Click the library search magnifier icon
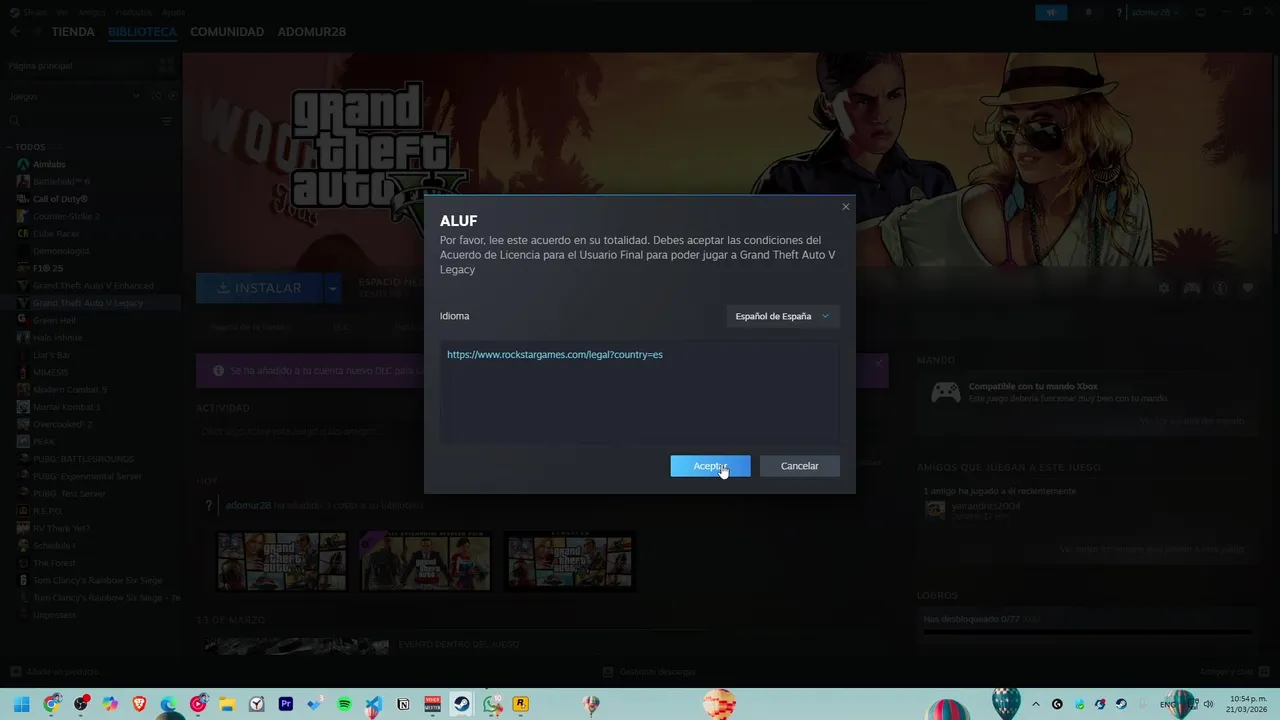This screenshot has height=720, width=1280. 14,121
